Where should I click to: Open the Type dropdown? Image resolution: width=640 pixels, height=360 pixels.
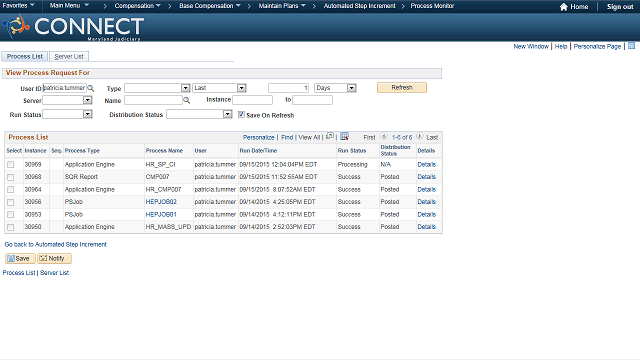pos(186,88)
